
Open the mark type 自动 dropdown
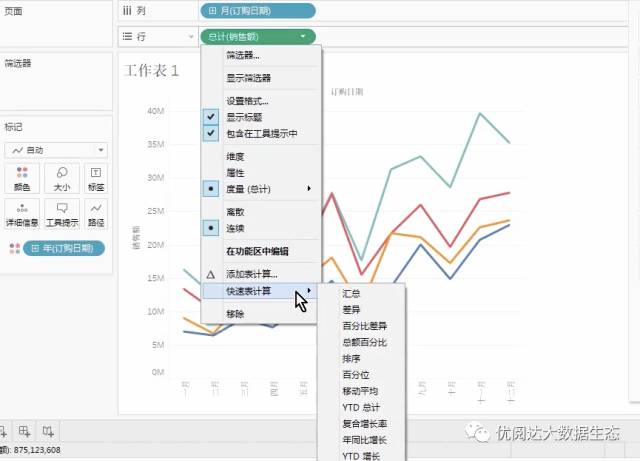[56, 150]
